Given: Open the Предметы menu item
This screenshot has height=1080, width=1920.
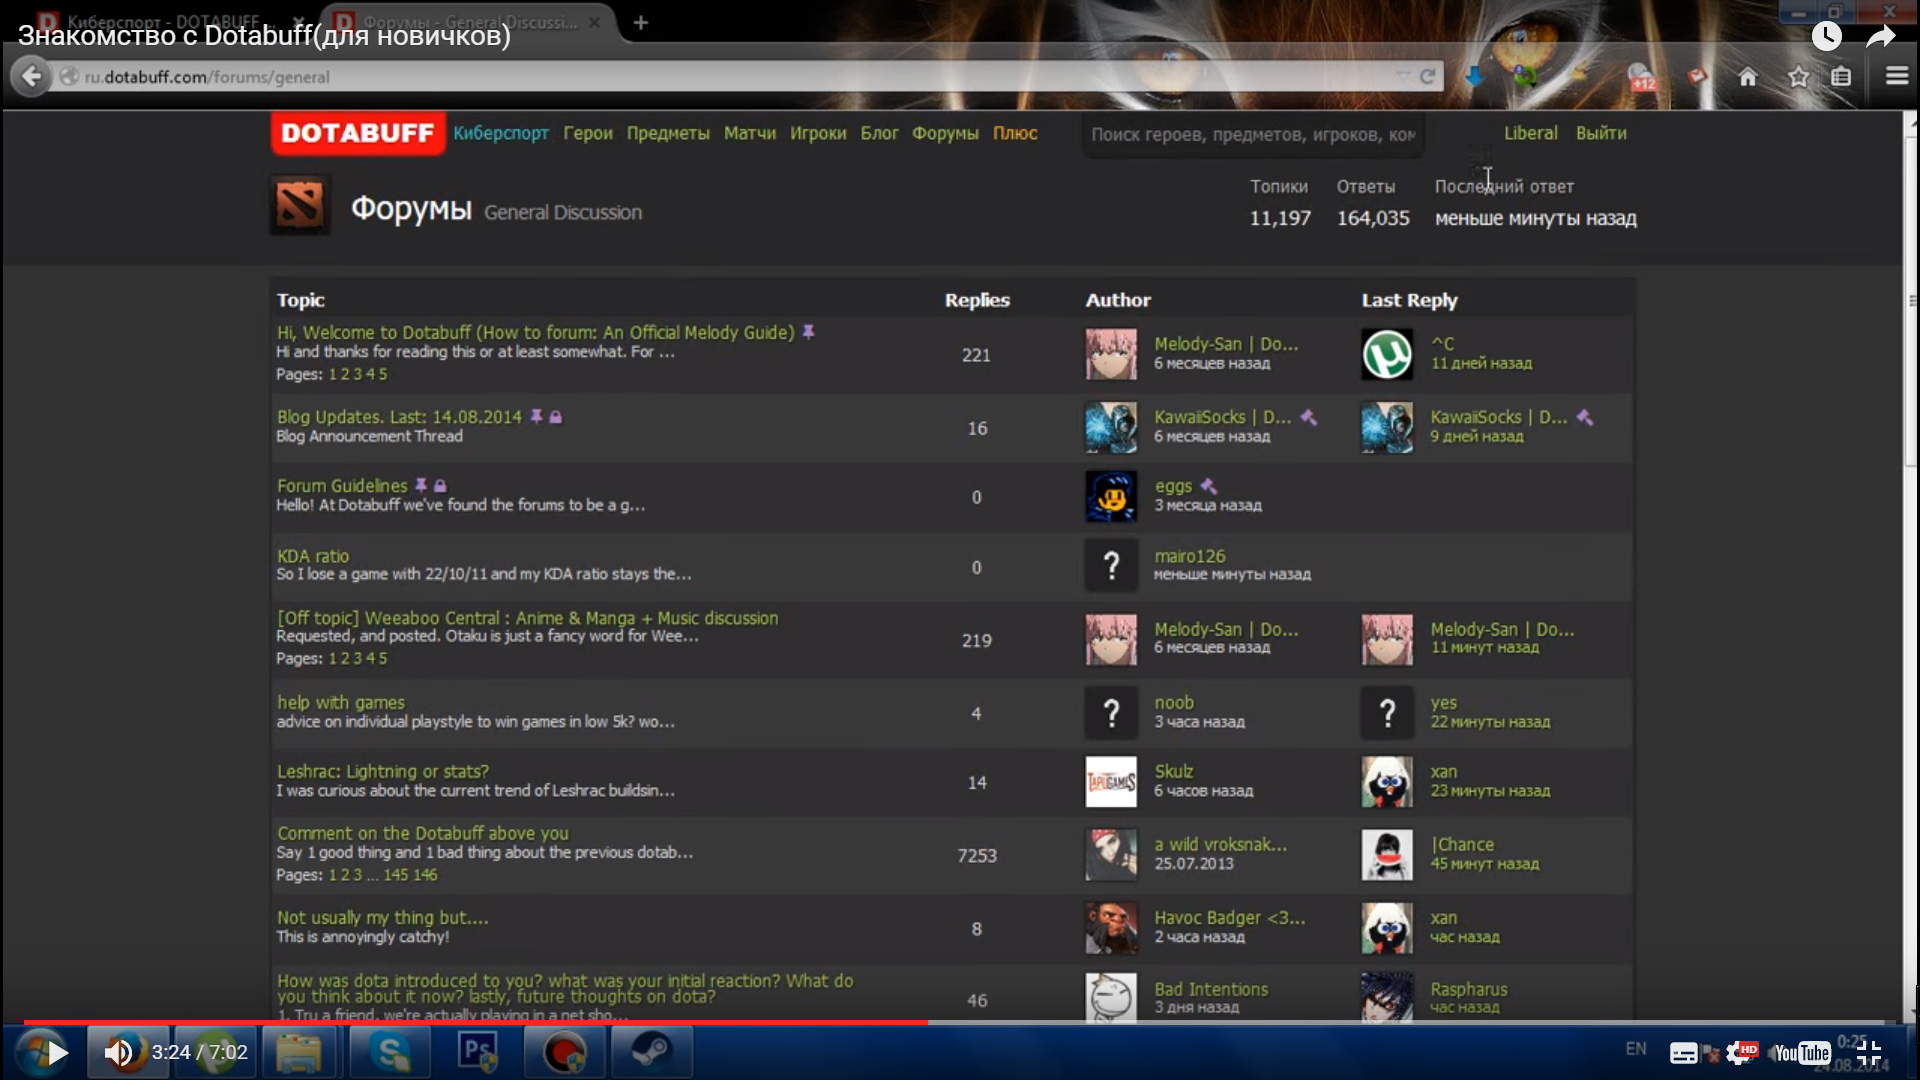Looking at the screenshot, I should pos(668,133).
